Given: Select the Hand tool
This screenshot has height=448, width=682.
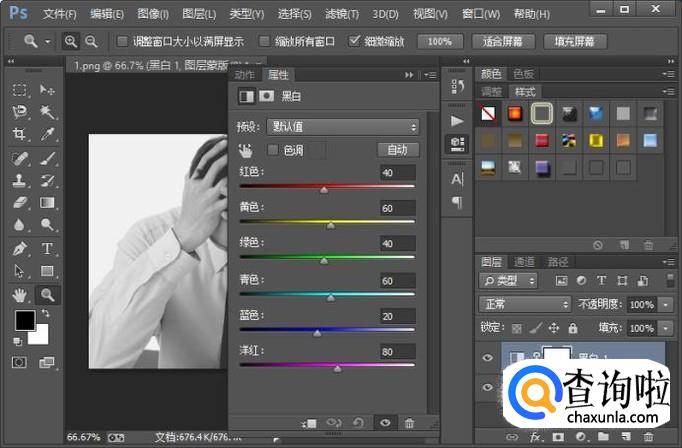Looking at the screenshot, I should tap(19, 294).
